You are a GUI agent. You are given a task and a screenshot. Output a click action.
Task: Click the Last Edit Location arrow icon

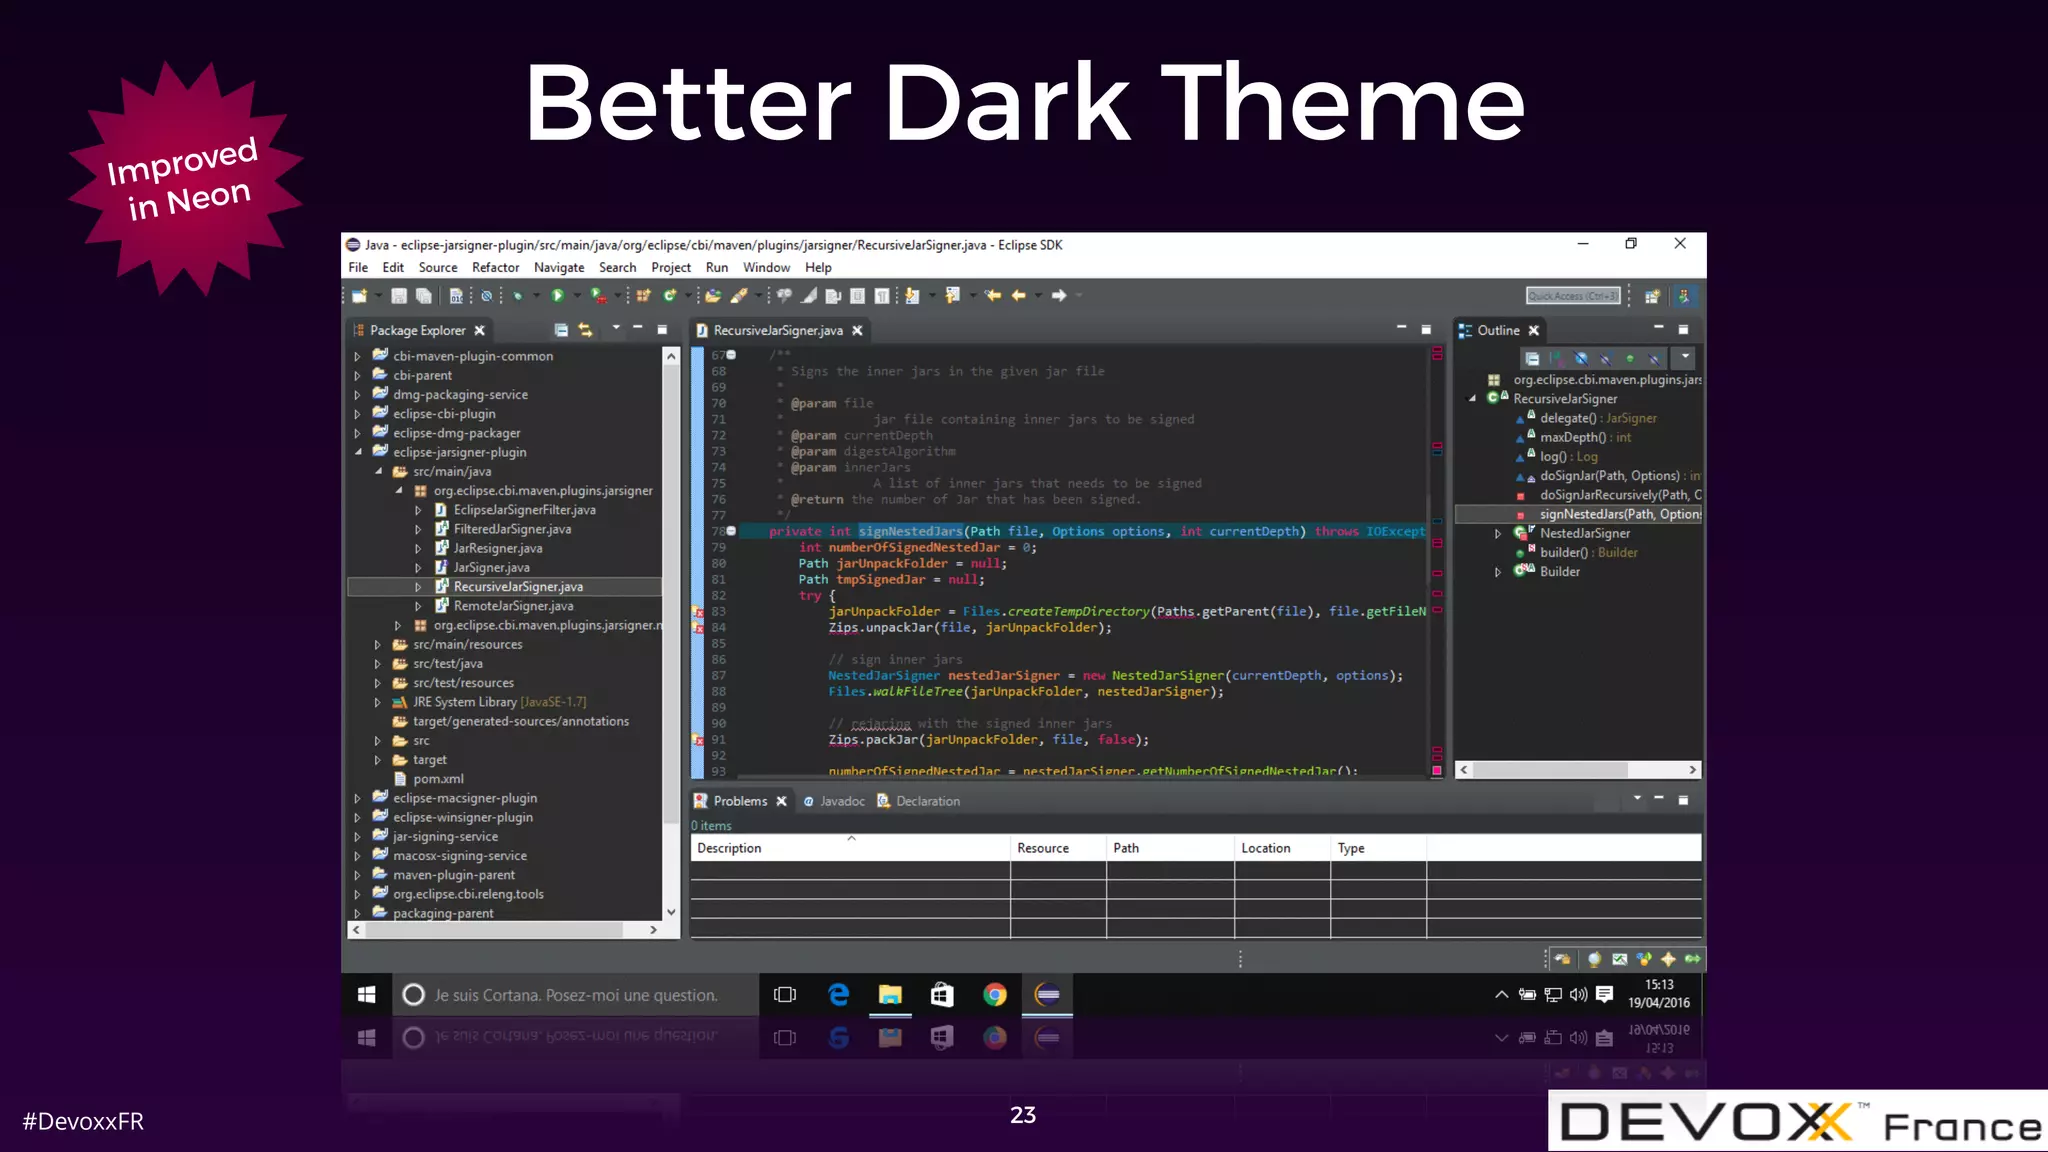(x=993, y=296)
